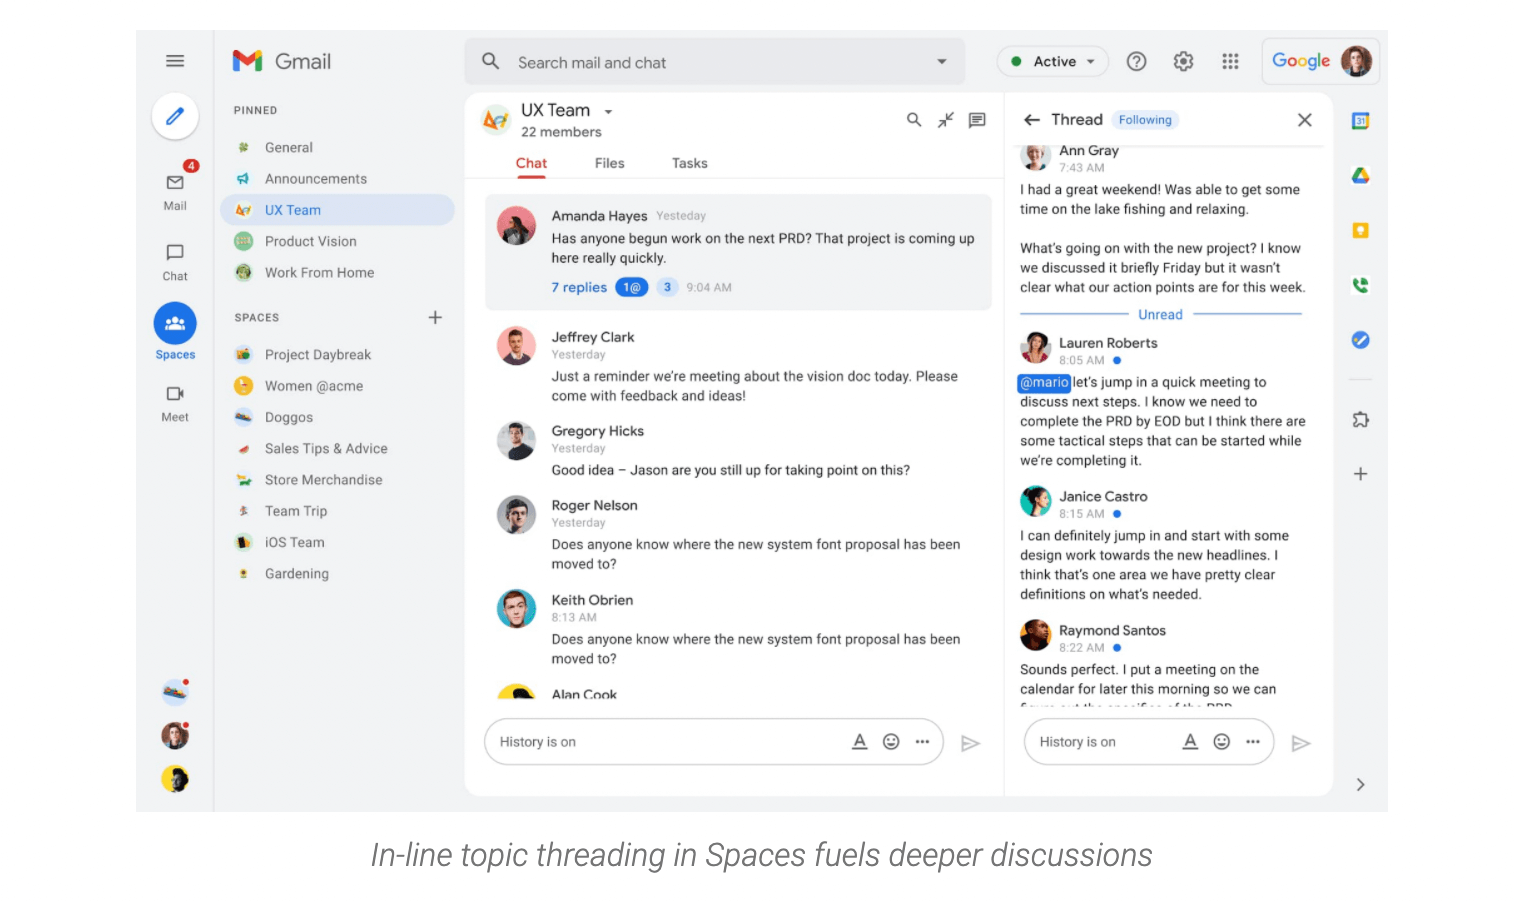Expand the search options dropdown arrow
1516x902 pixels.
click(941, 62)
